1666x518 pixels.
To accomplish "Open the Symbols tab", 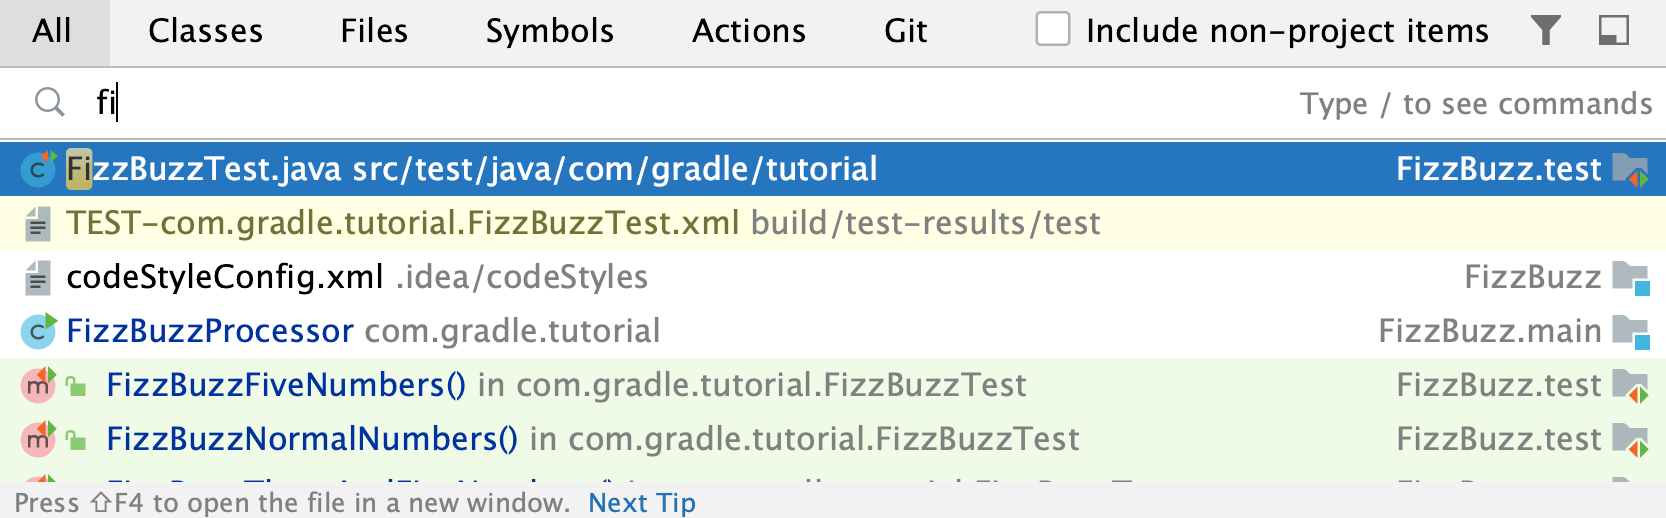I will (550, 31).
